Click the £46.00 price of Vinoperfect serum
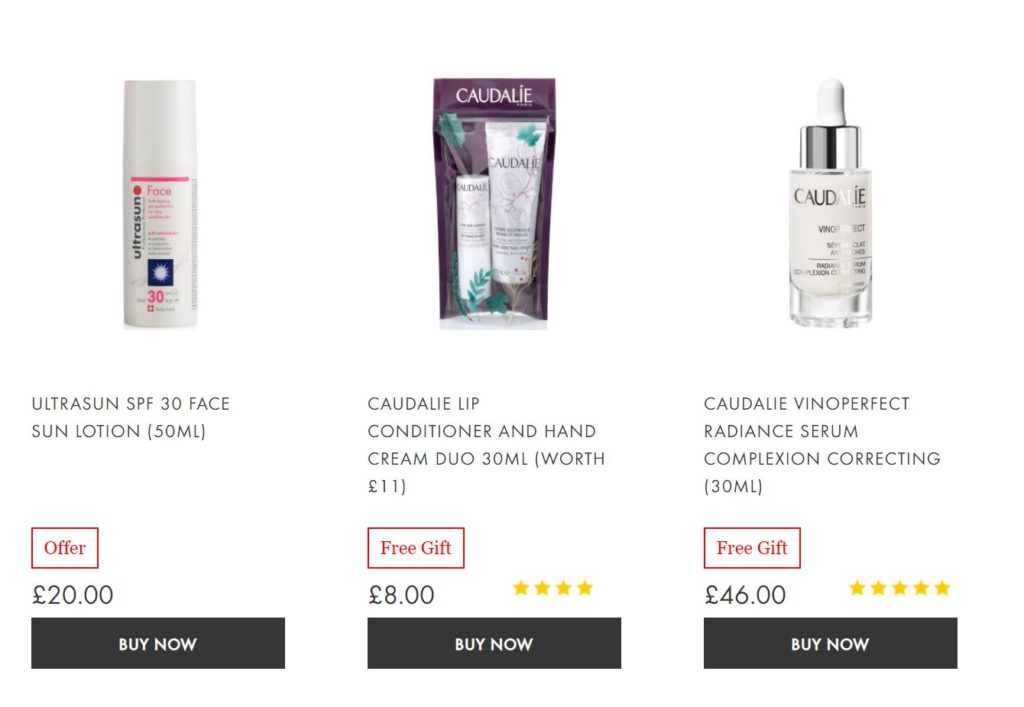Image resolution: width=1024 pixels, height=707 pixels. pos(745,595)
